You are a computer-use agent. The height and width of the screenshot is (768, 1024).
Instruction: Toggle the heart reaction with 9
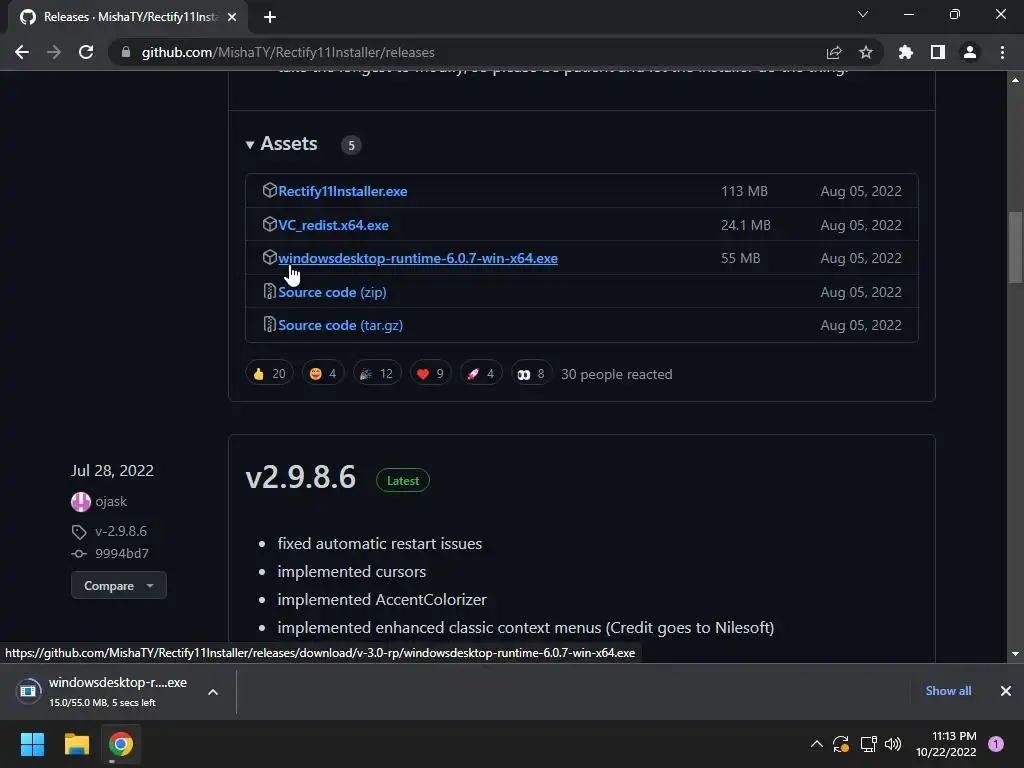point(430,374)
